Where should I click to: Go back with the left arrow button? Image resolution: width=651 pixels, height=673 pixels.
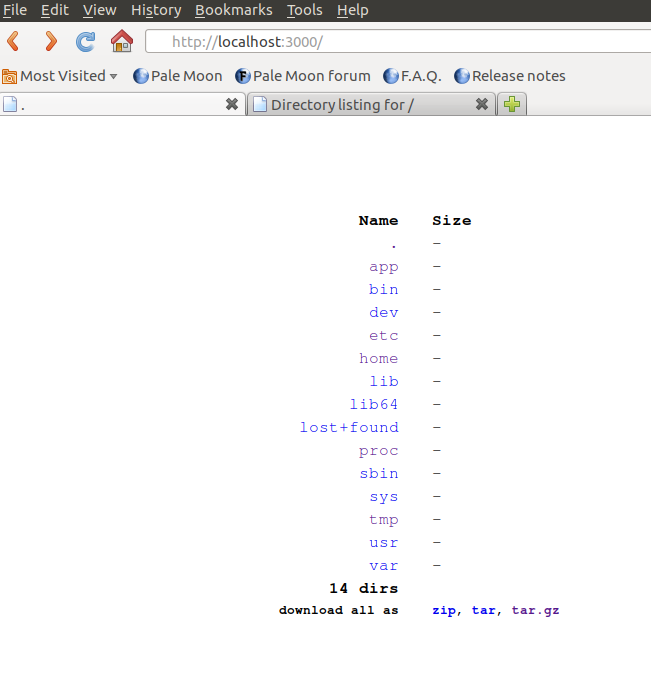point(14,41)
